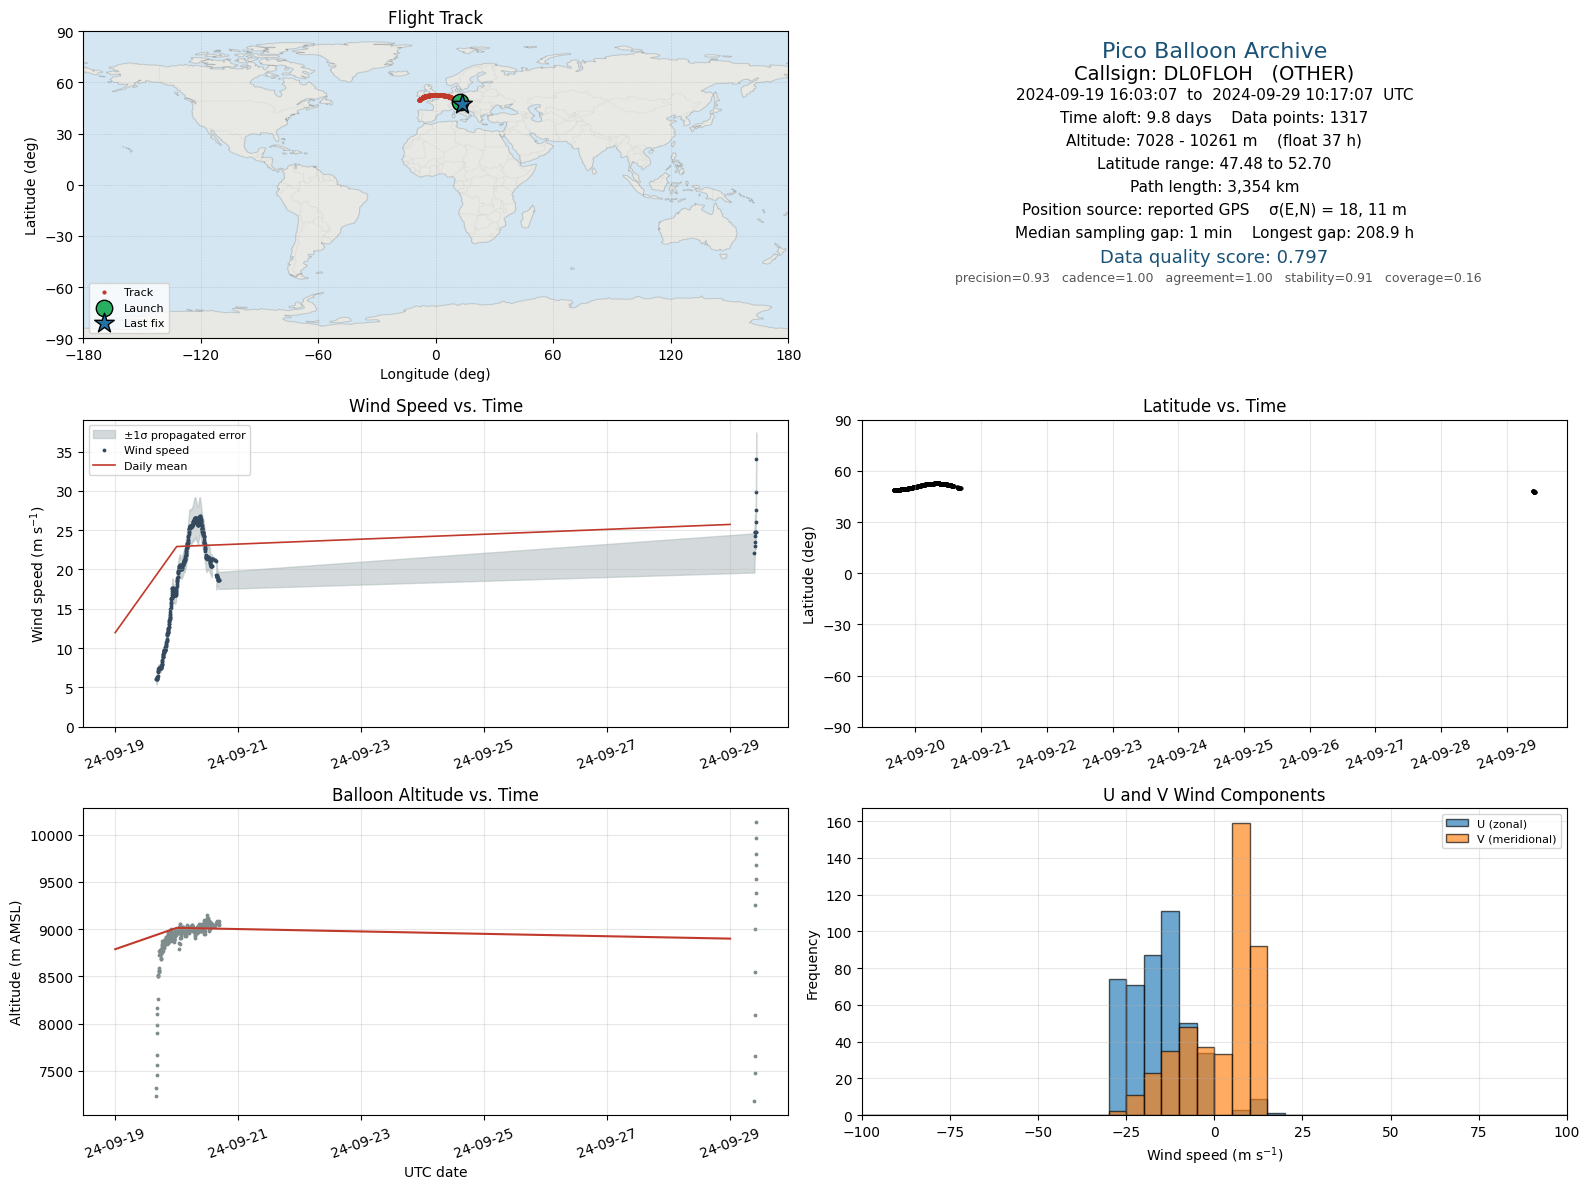Screen dimensions: 1589x1189
Task: Click the histogram's 'Wind speed (m s⁻¹)' x-axis label
Action: point(1214,1155)
